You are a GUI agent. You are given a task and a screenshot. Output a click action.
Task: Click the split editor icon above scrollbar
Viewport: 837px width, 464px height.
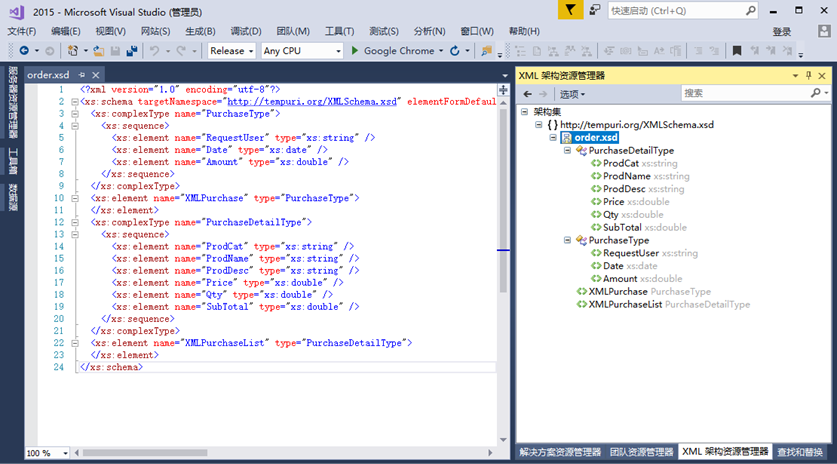(x=503, y=90)
